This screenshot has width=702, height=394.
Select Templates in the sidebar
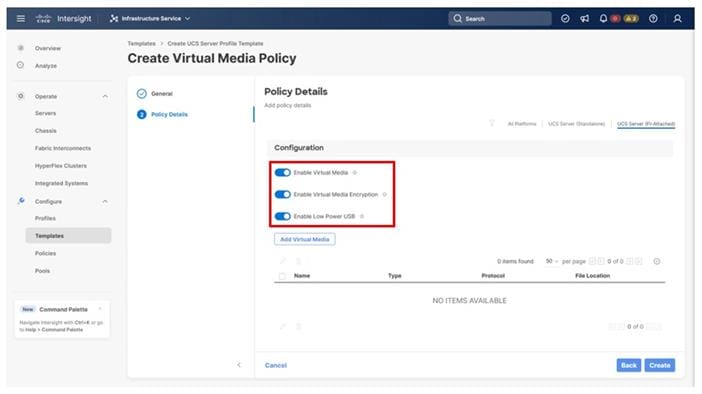pyautogui.click(x=68, y=236)
